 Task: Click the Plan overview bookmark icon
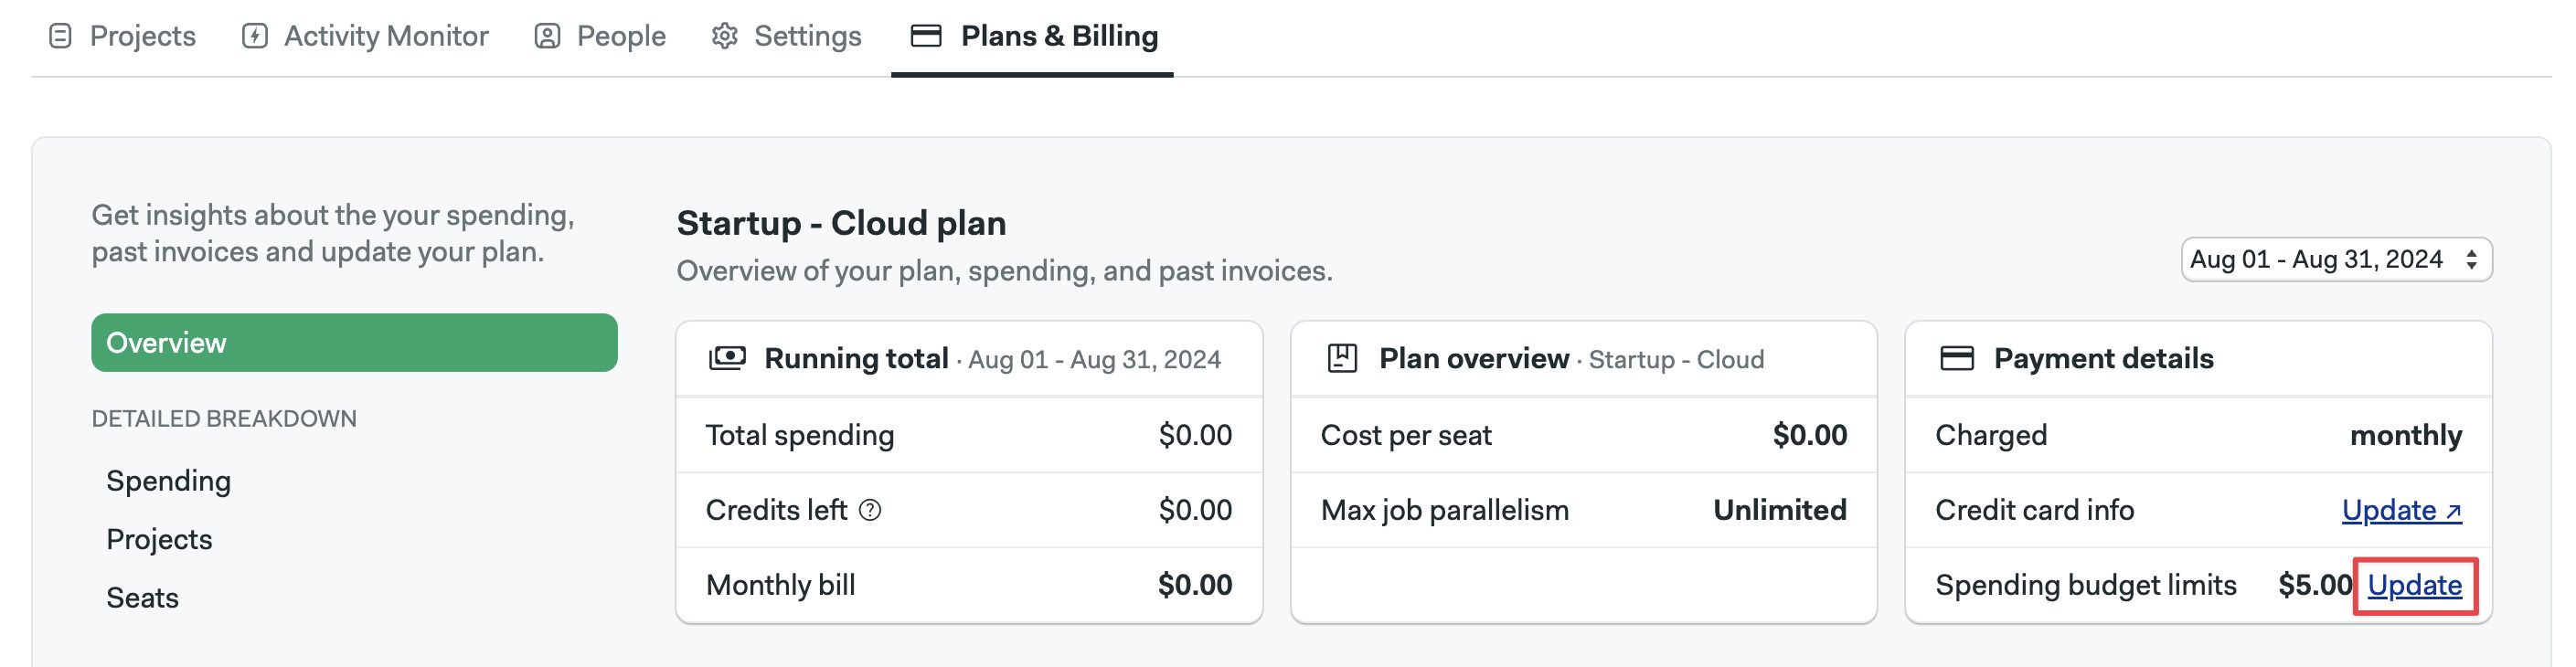pos(1342,358)
